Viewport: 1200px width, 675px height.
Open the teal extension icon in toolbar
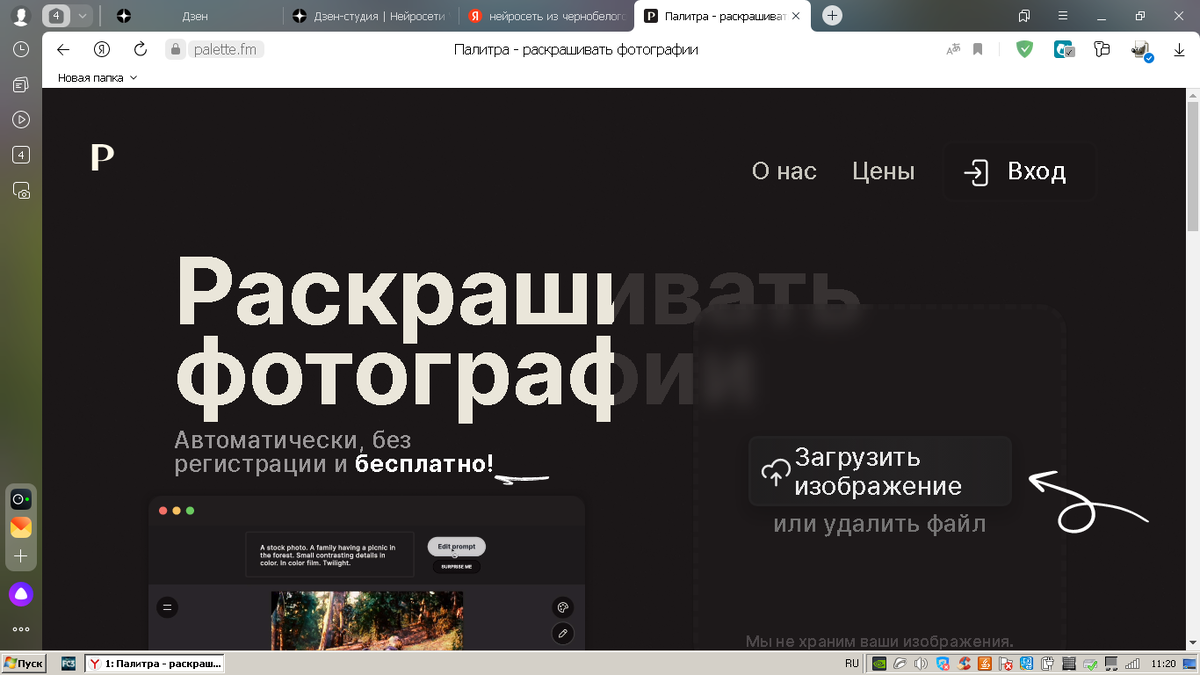pyautogui.click(x=1064, y=49)
